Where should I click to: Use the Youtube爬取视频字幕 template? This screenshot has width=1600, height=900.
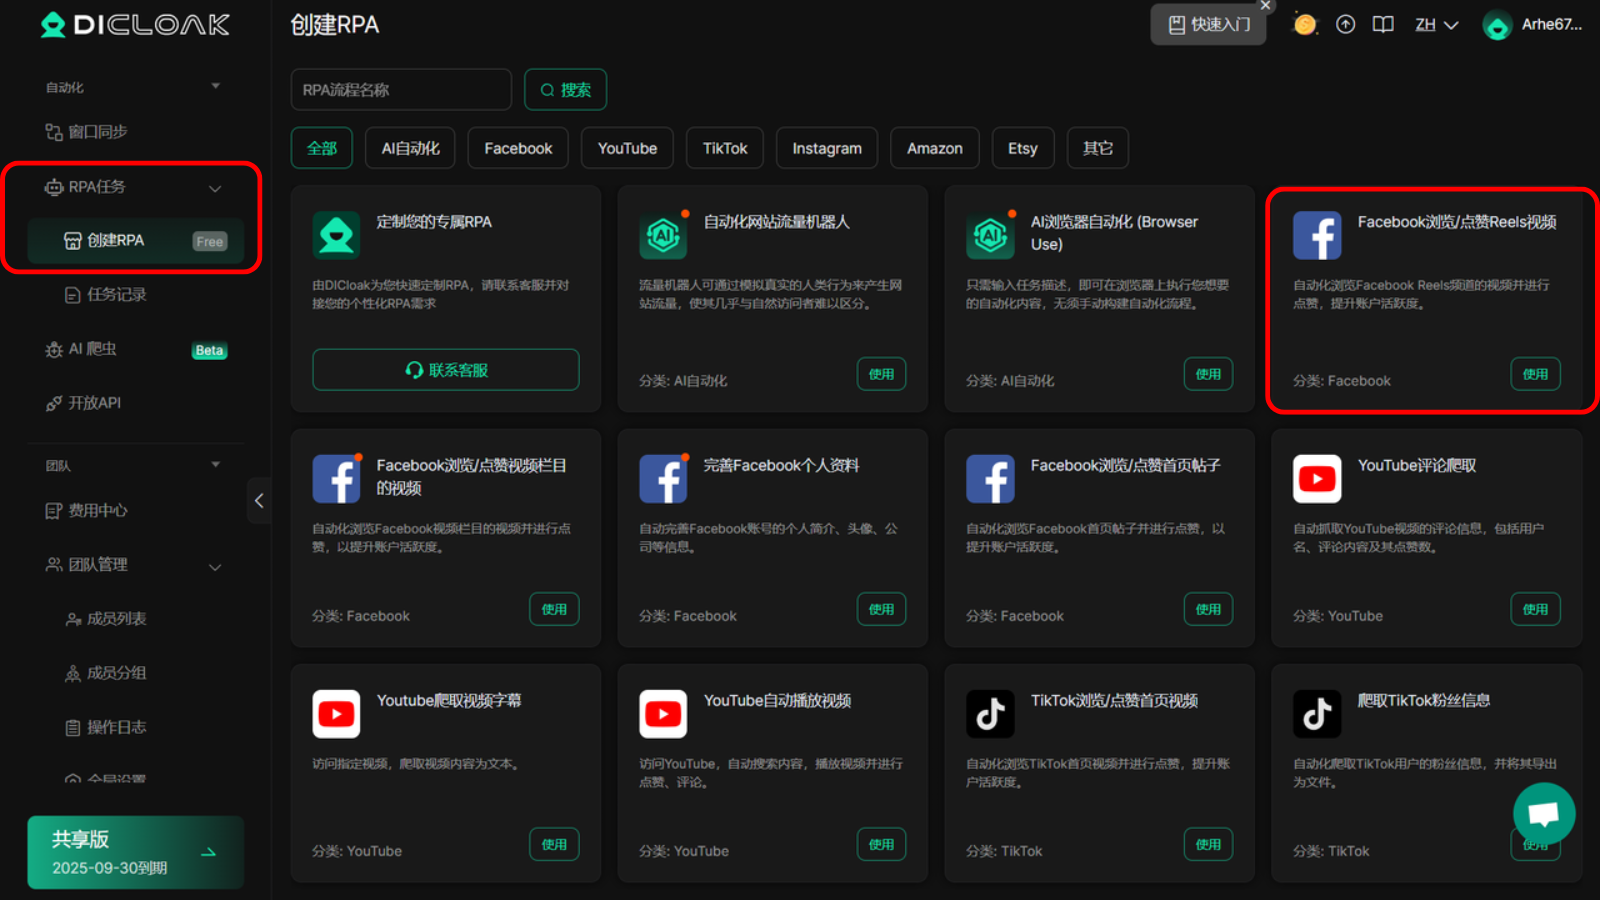coord(554,844)
